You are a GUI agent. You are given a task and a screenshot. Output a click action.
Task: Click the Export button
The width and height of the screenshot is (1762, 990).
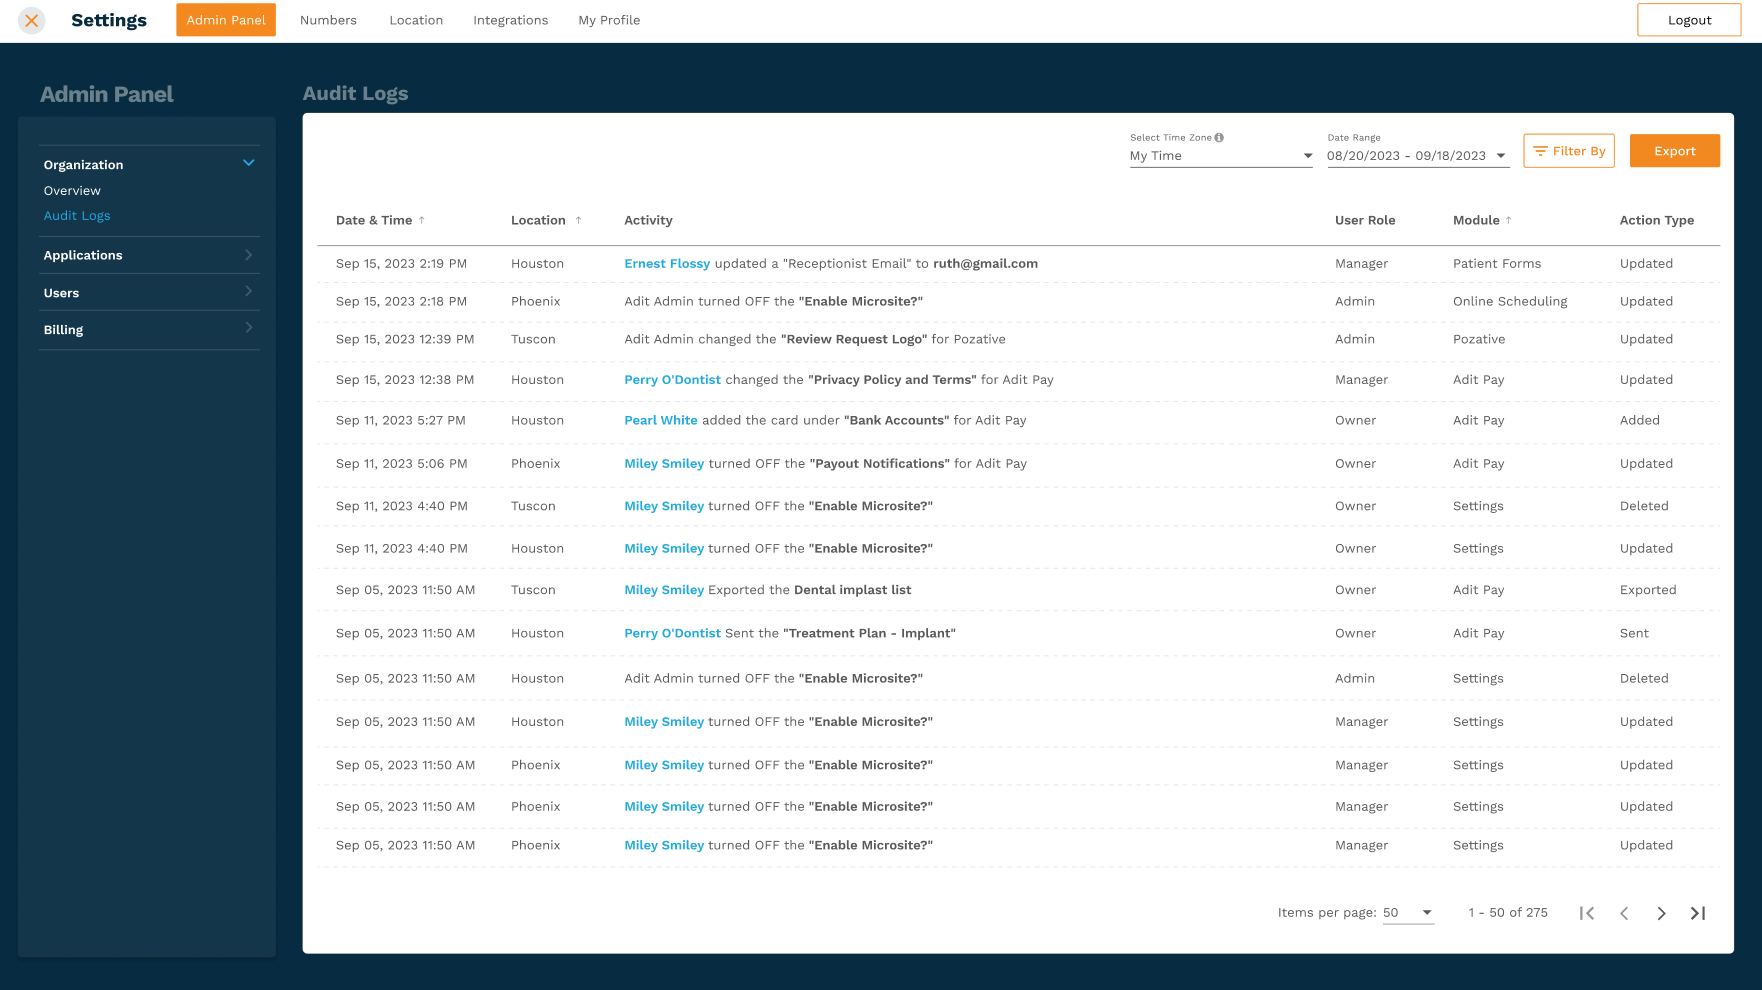tap(1675, 151)
